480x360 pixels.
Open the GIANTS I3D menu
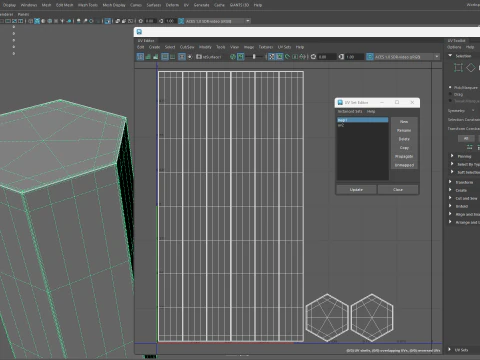point(239,5)
